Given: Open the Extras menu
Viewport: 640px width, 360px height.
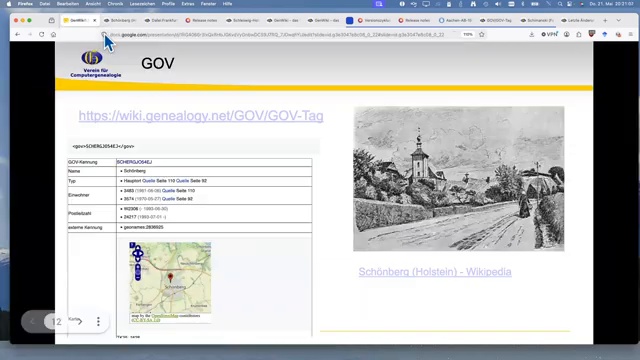Looking at the screenshot, I should pos(188,4).
